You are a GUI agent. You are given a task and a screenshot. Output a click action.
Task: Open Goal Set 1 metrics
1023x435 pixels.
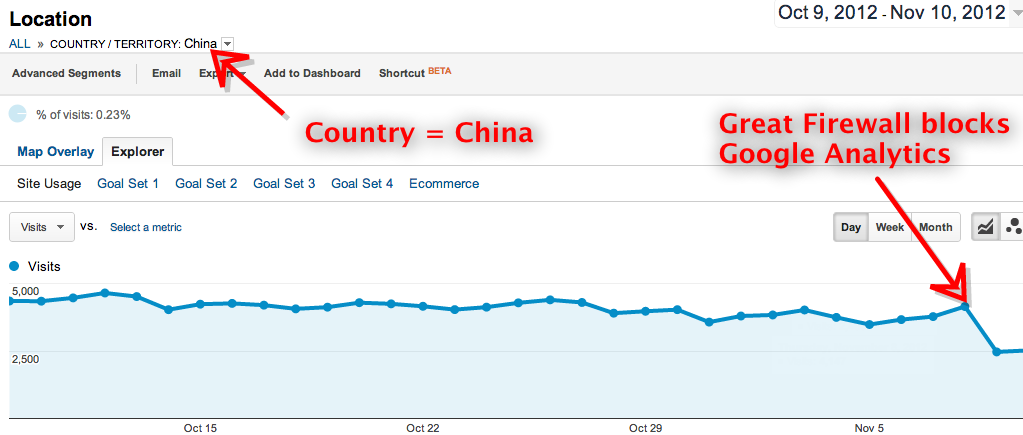128,184
